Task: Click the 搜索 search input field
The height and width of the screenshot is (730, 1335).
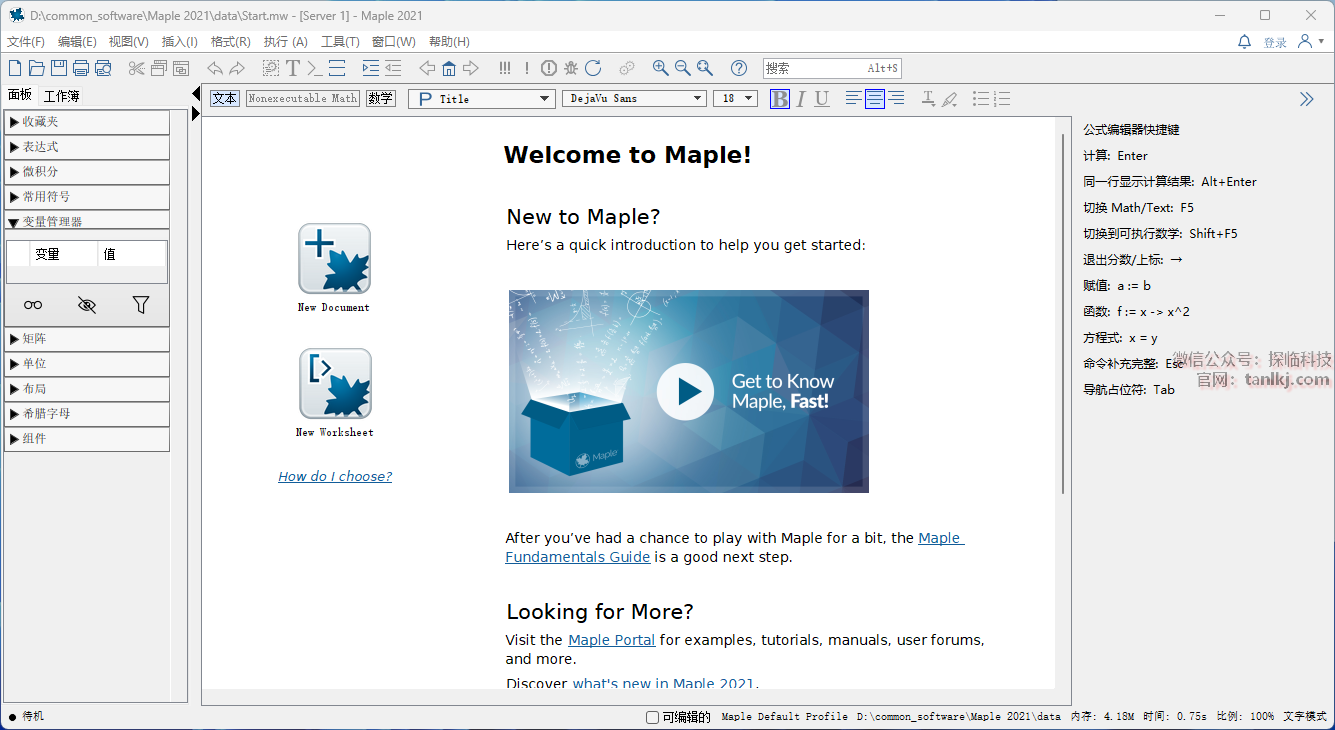Action: pos(815,68)
